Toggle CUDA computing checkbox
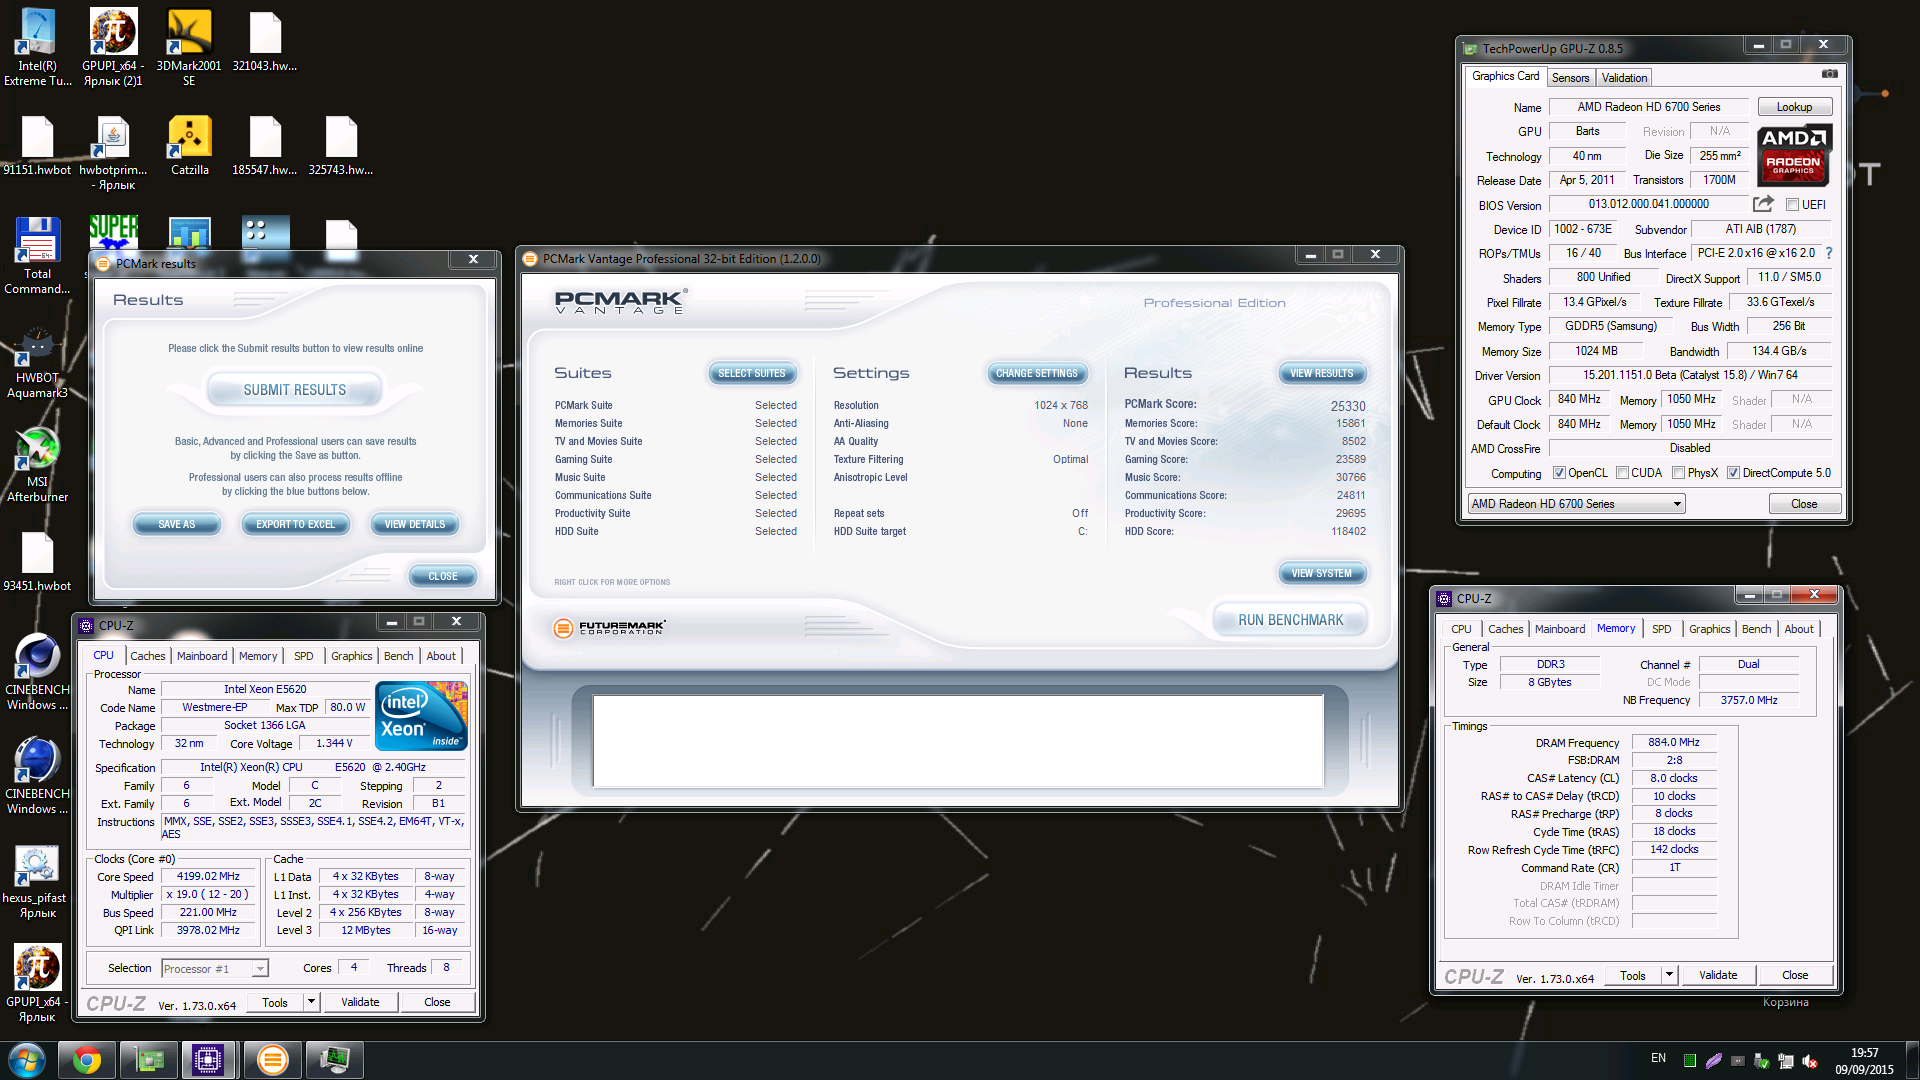Screen dimensions: 1920x1080 (1623, 473)
